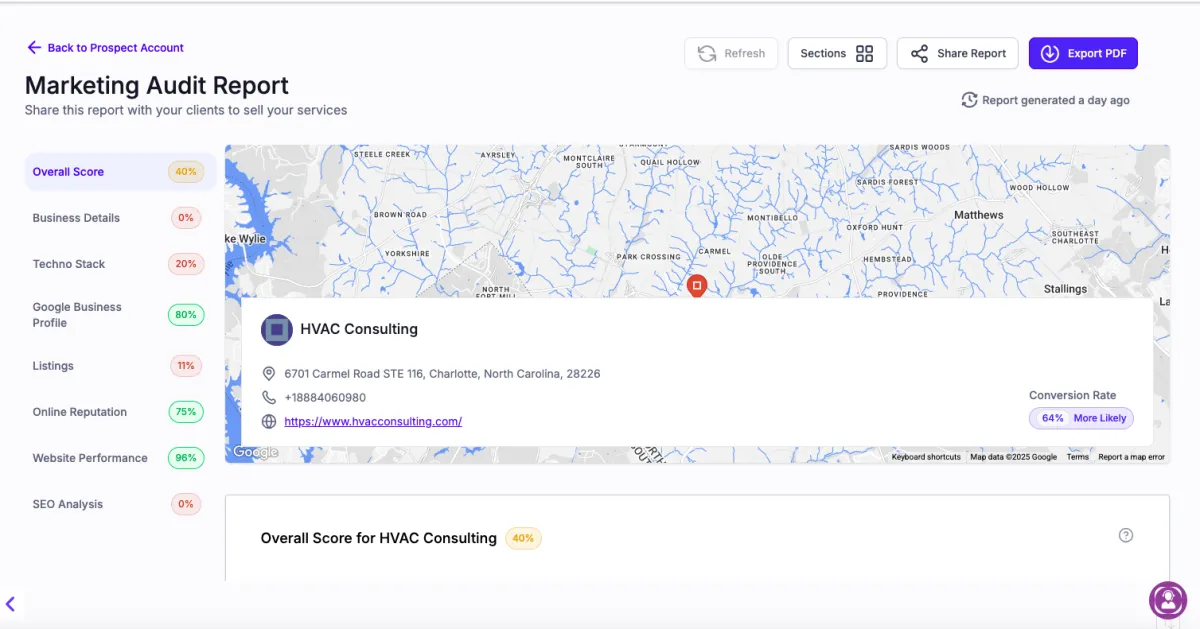Click the 64% More Likely conversion badge
Screen dimensions: 1200x629
click(1081, 418)
